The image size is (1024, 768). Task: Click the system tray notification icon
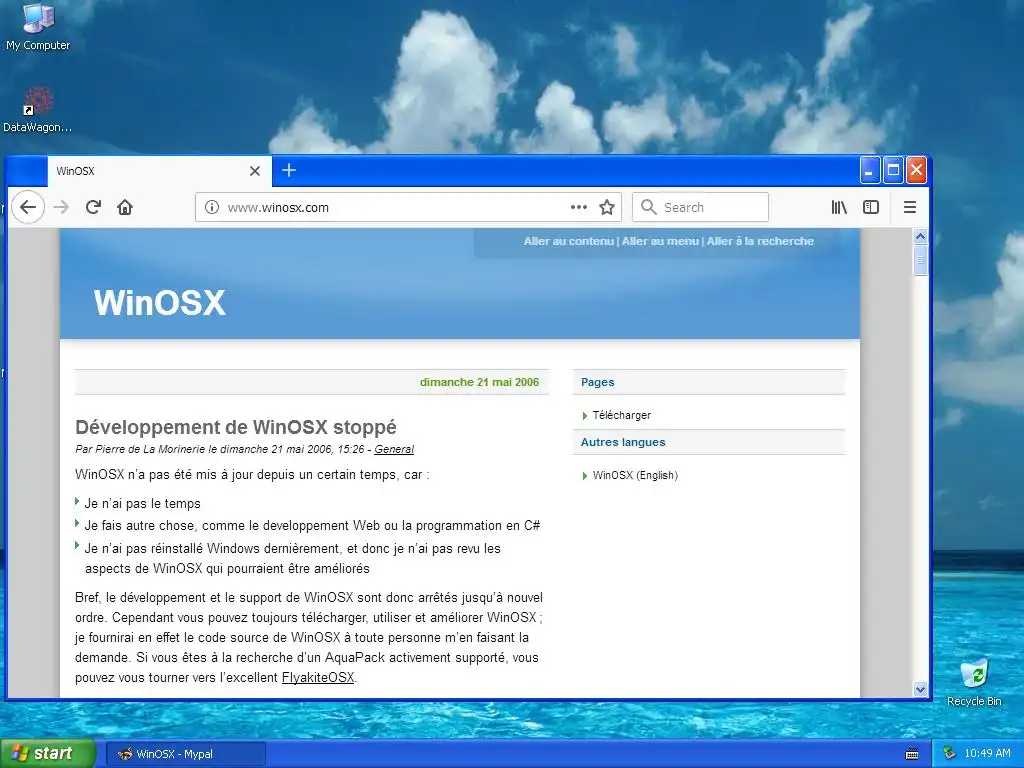coord(950,754)
